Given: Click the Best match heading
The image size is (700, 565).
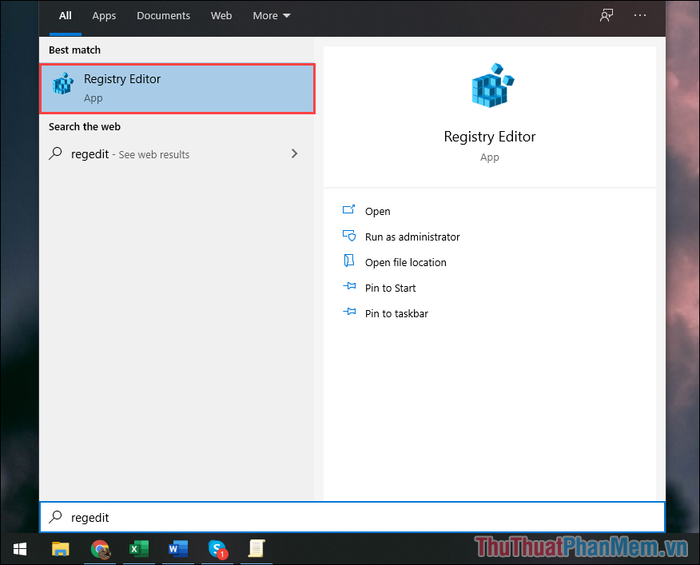Looking at the screenshot, I should pos(75,50).
